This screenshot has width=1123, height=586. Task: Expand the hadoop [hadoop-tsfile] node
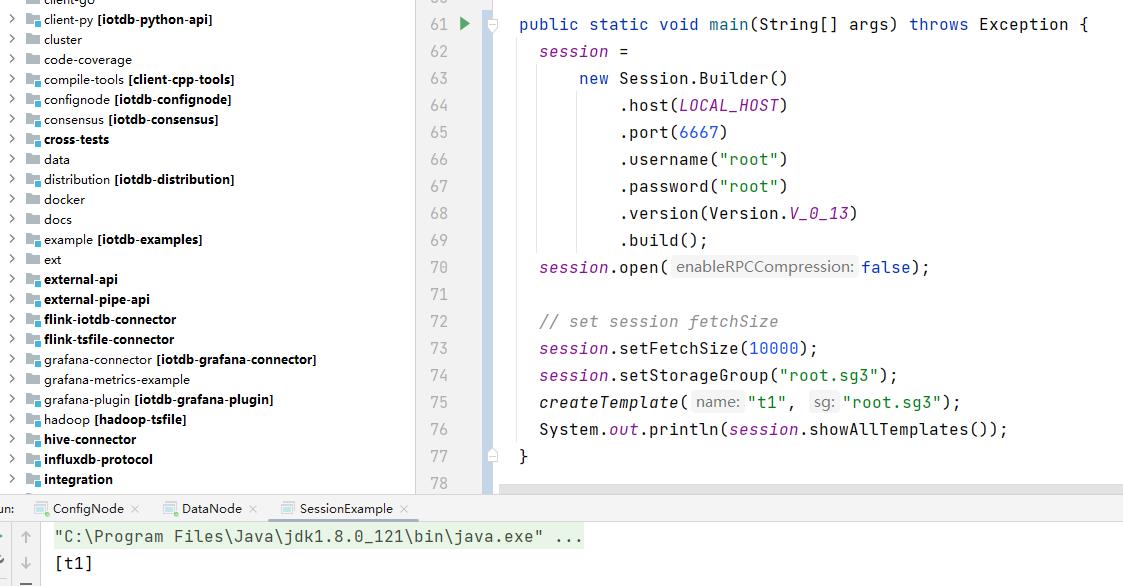[x=11, y=419]
